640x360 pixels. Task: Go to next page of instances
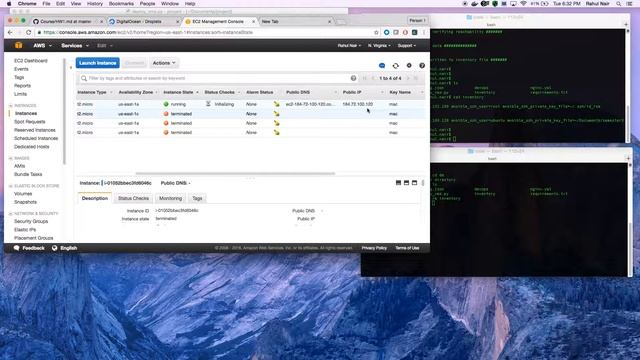[408, 78]
